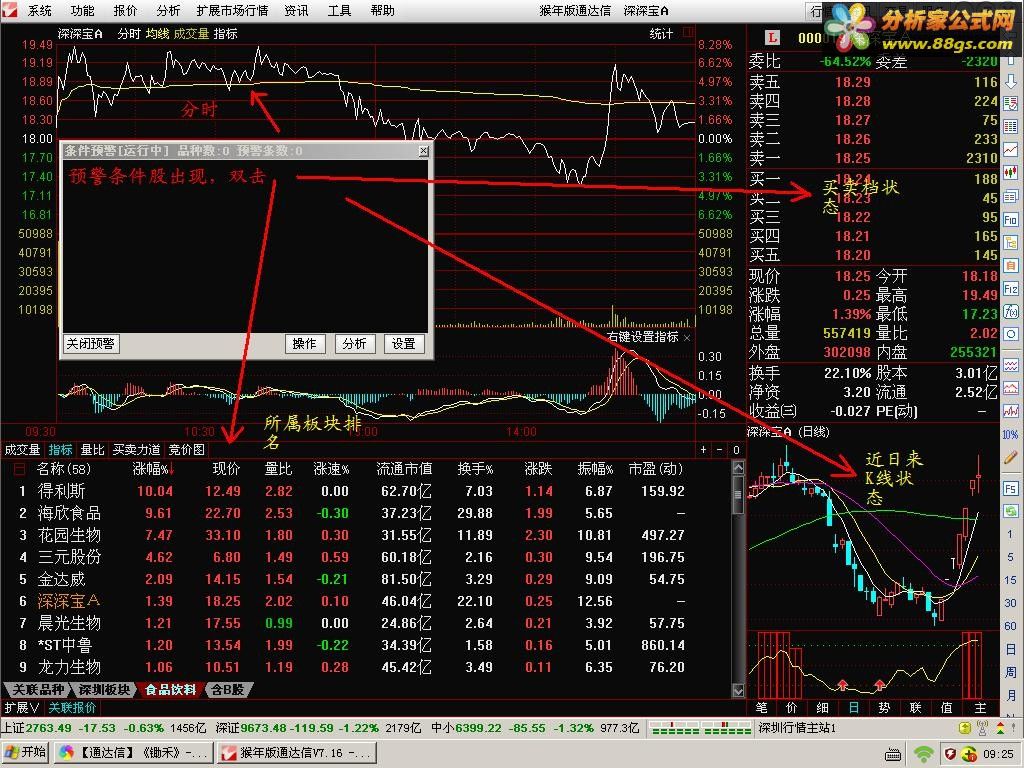
Task: Click the 关闭预警 button
Action: 91,344
